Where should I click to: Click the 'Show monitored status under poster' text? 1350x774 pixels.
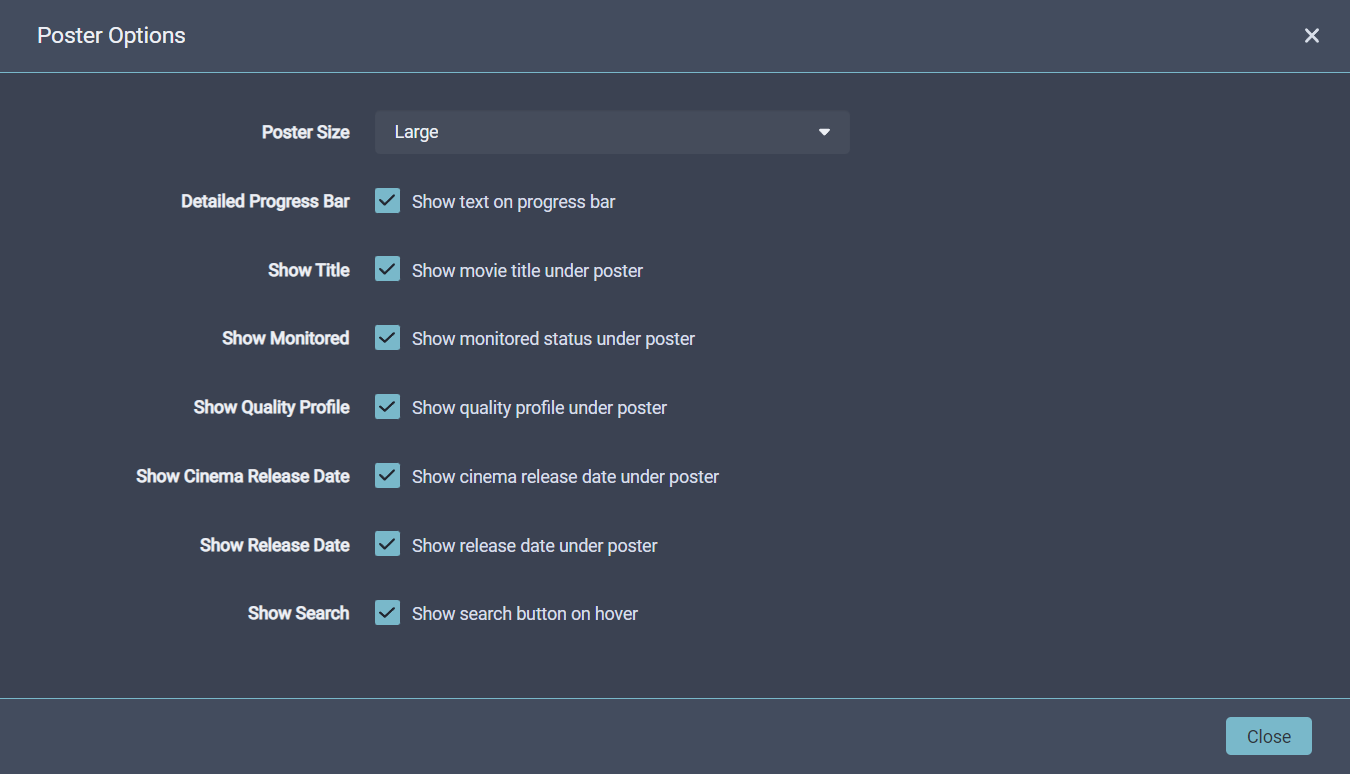point(553,339)
